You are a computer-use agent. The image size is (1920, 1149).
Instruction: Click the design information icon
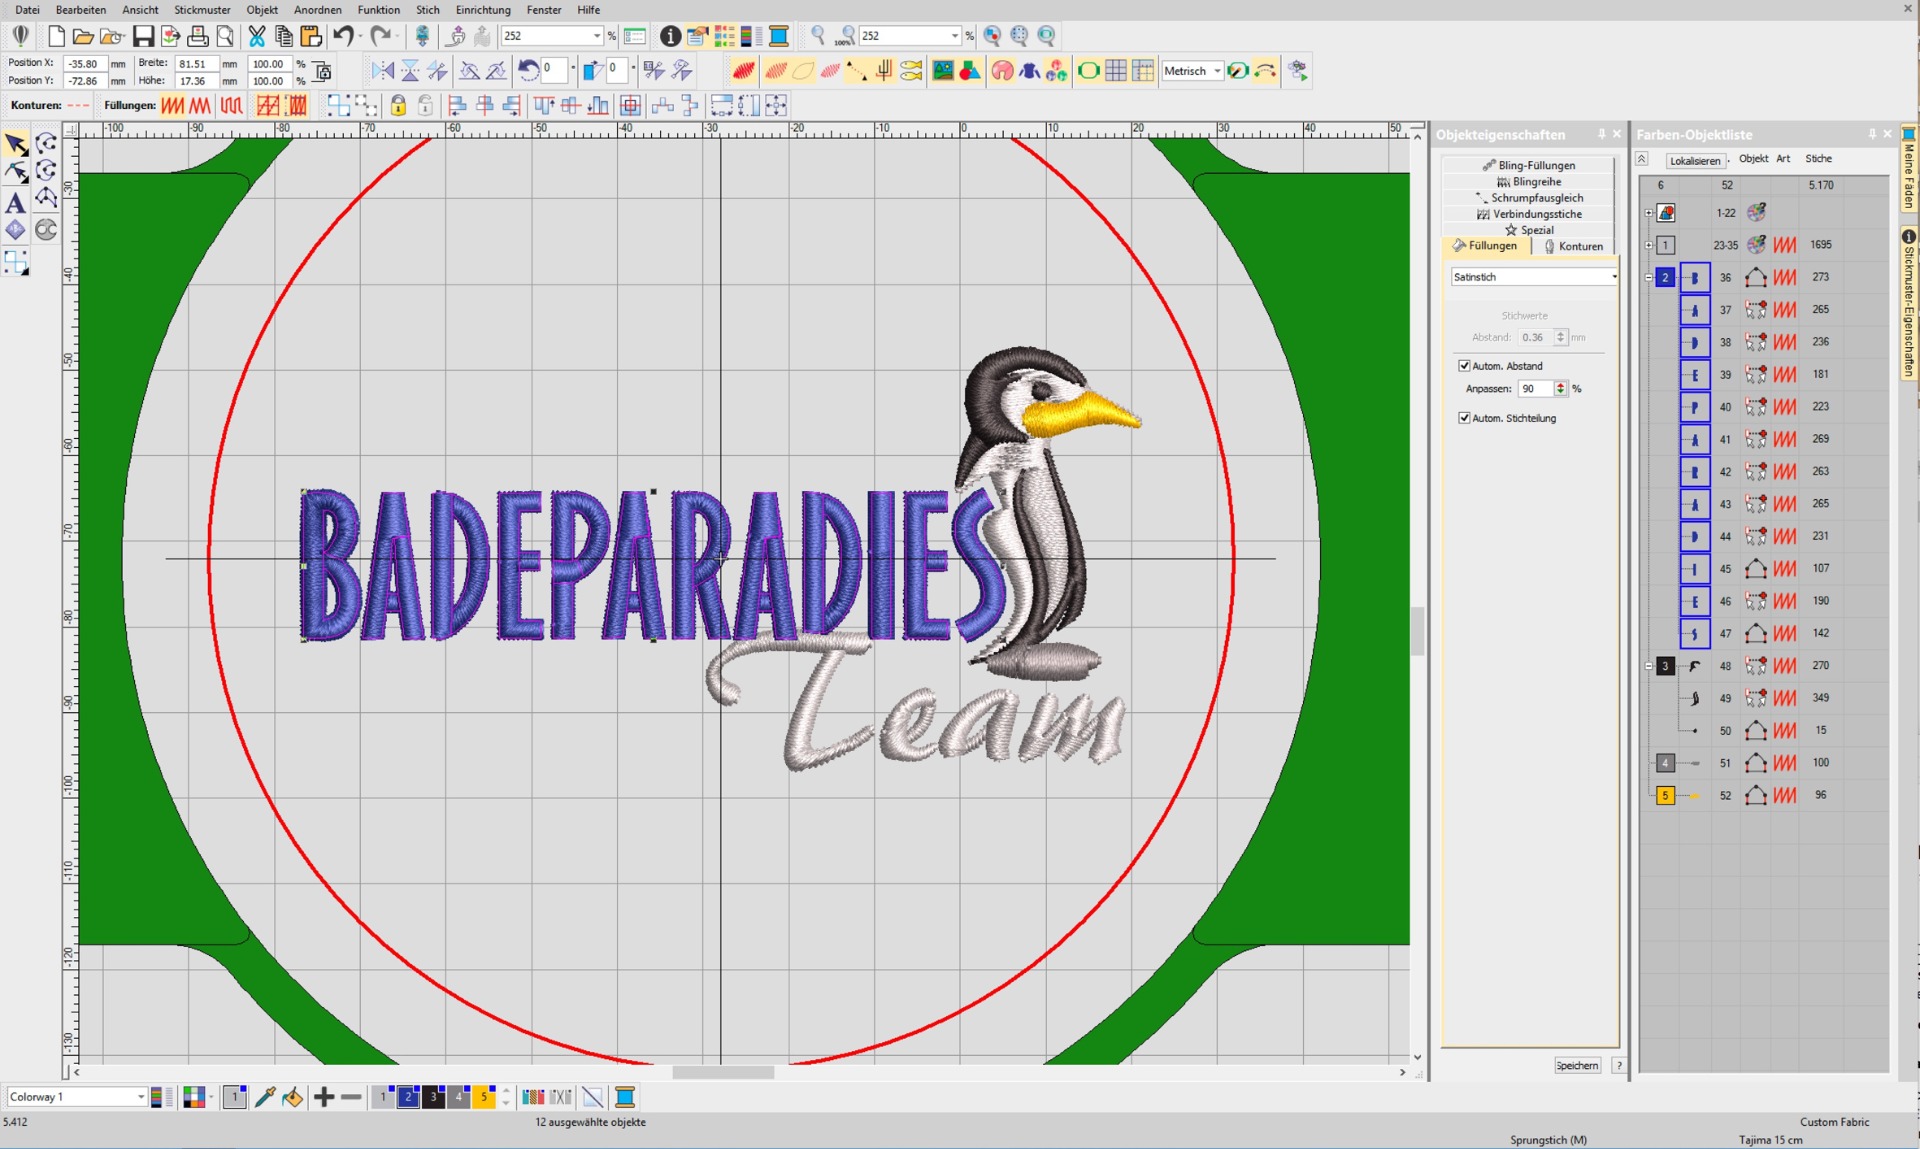click(x=670, y=36)
